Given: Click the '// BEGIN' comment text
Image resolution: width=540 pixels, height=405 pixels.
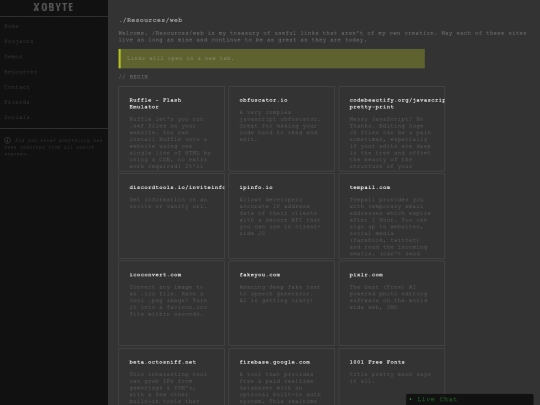Looking at the screenshot, I should click(133, 77).
